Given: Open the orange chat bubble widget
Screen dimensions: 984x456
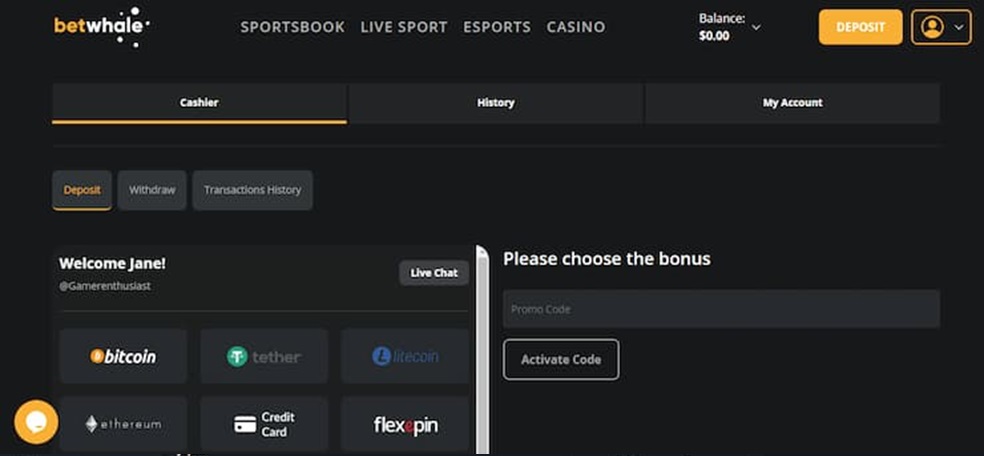Looking at the screenshot, I should 35,421.
